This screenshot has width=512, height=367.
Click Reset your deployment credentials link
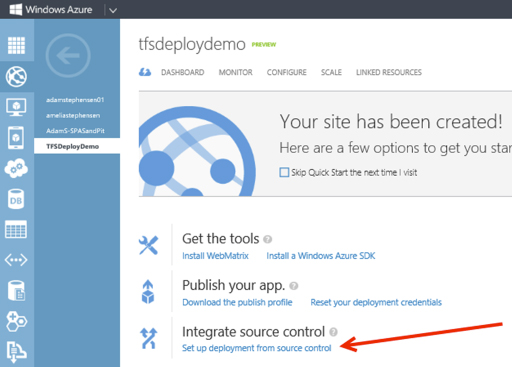(376, 302)
